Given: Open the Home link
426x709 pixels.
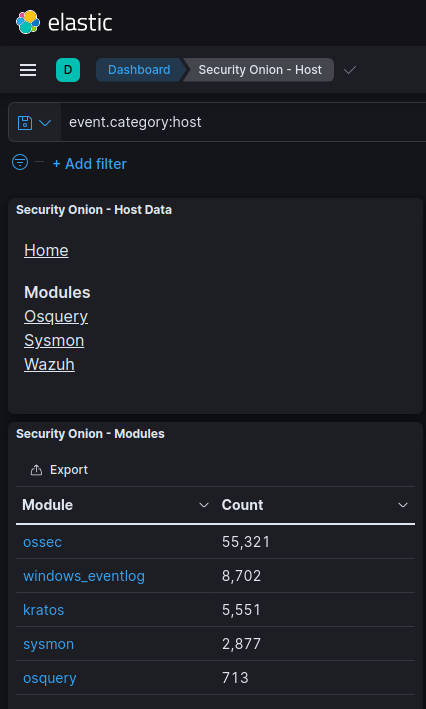Looking at the screenshot, I should click(x=46, y=250).
